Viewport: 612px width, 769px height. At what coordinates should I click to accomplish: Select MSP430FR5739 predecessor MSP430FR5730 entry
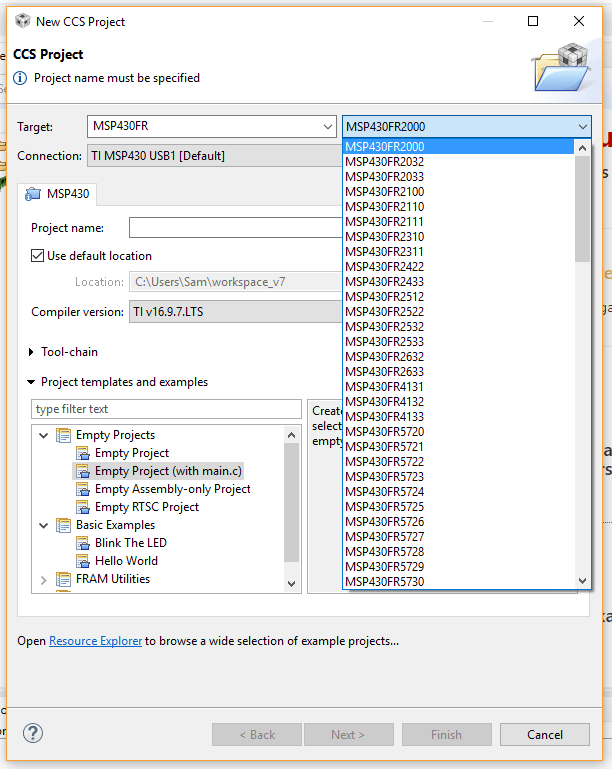(459, 582)
